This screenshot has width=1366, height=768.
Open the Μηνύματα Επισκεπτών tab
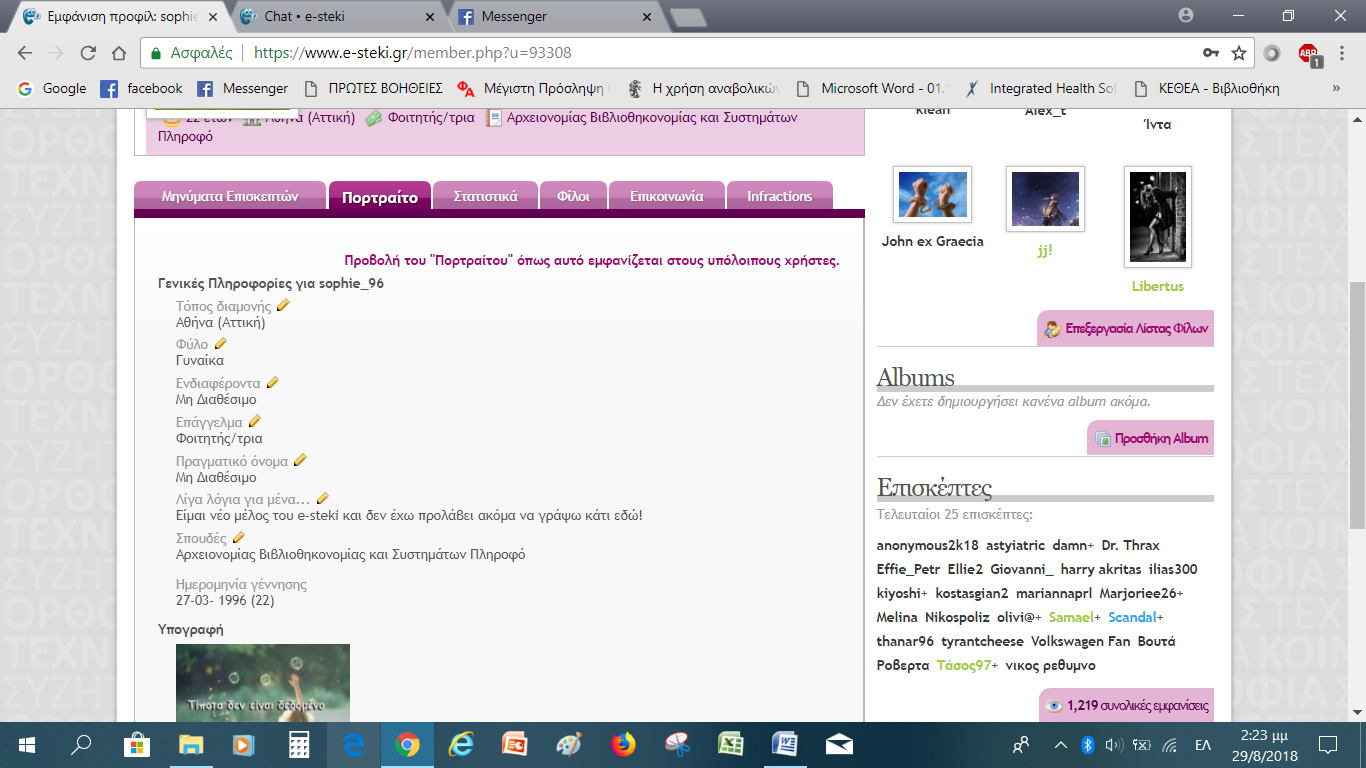pyautogui.click(x=230, y=197)
